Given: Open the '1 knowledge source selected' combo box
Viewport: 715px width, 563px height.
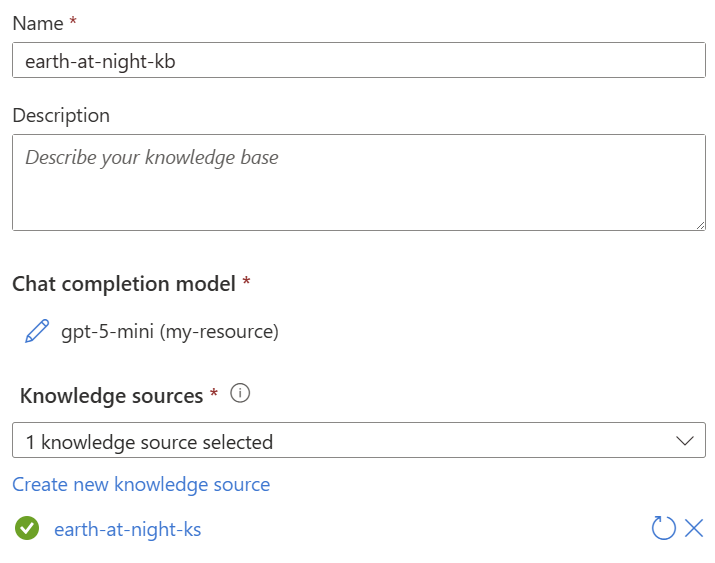Looking at the screenshot, I should point(359,440).
